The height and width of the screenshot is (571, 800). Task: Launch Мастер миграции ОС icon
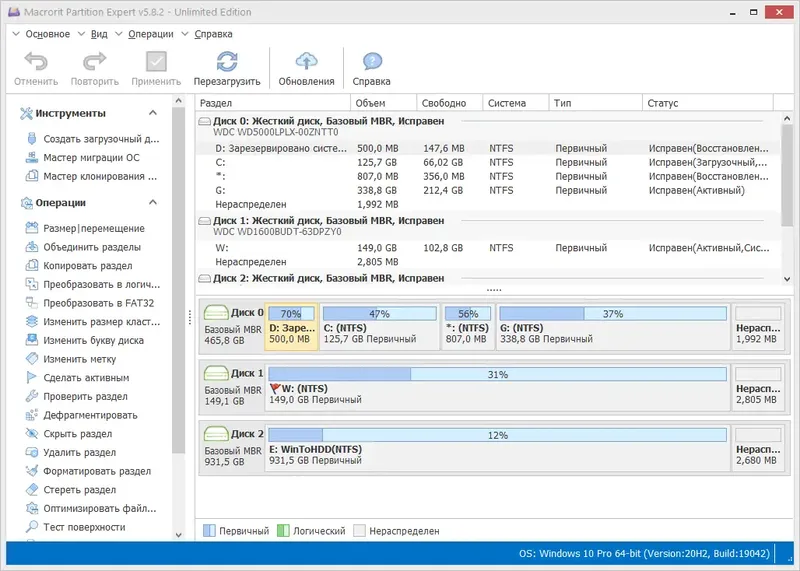click(32, 158)
